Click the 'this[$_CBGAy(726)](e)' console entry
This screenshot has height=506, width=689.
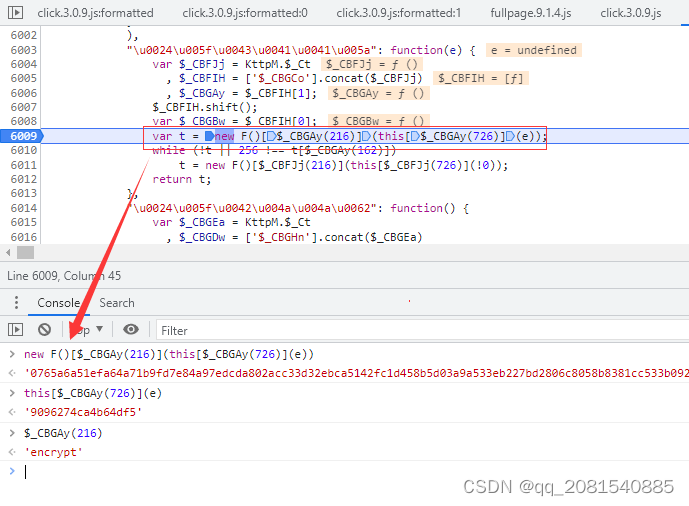[x=93, y=393]
